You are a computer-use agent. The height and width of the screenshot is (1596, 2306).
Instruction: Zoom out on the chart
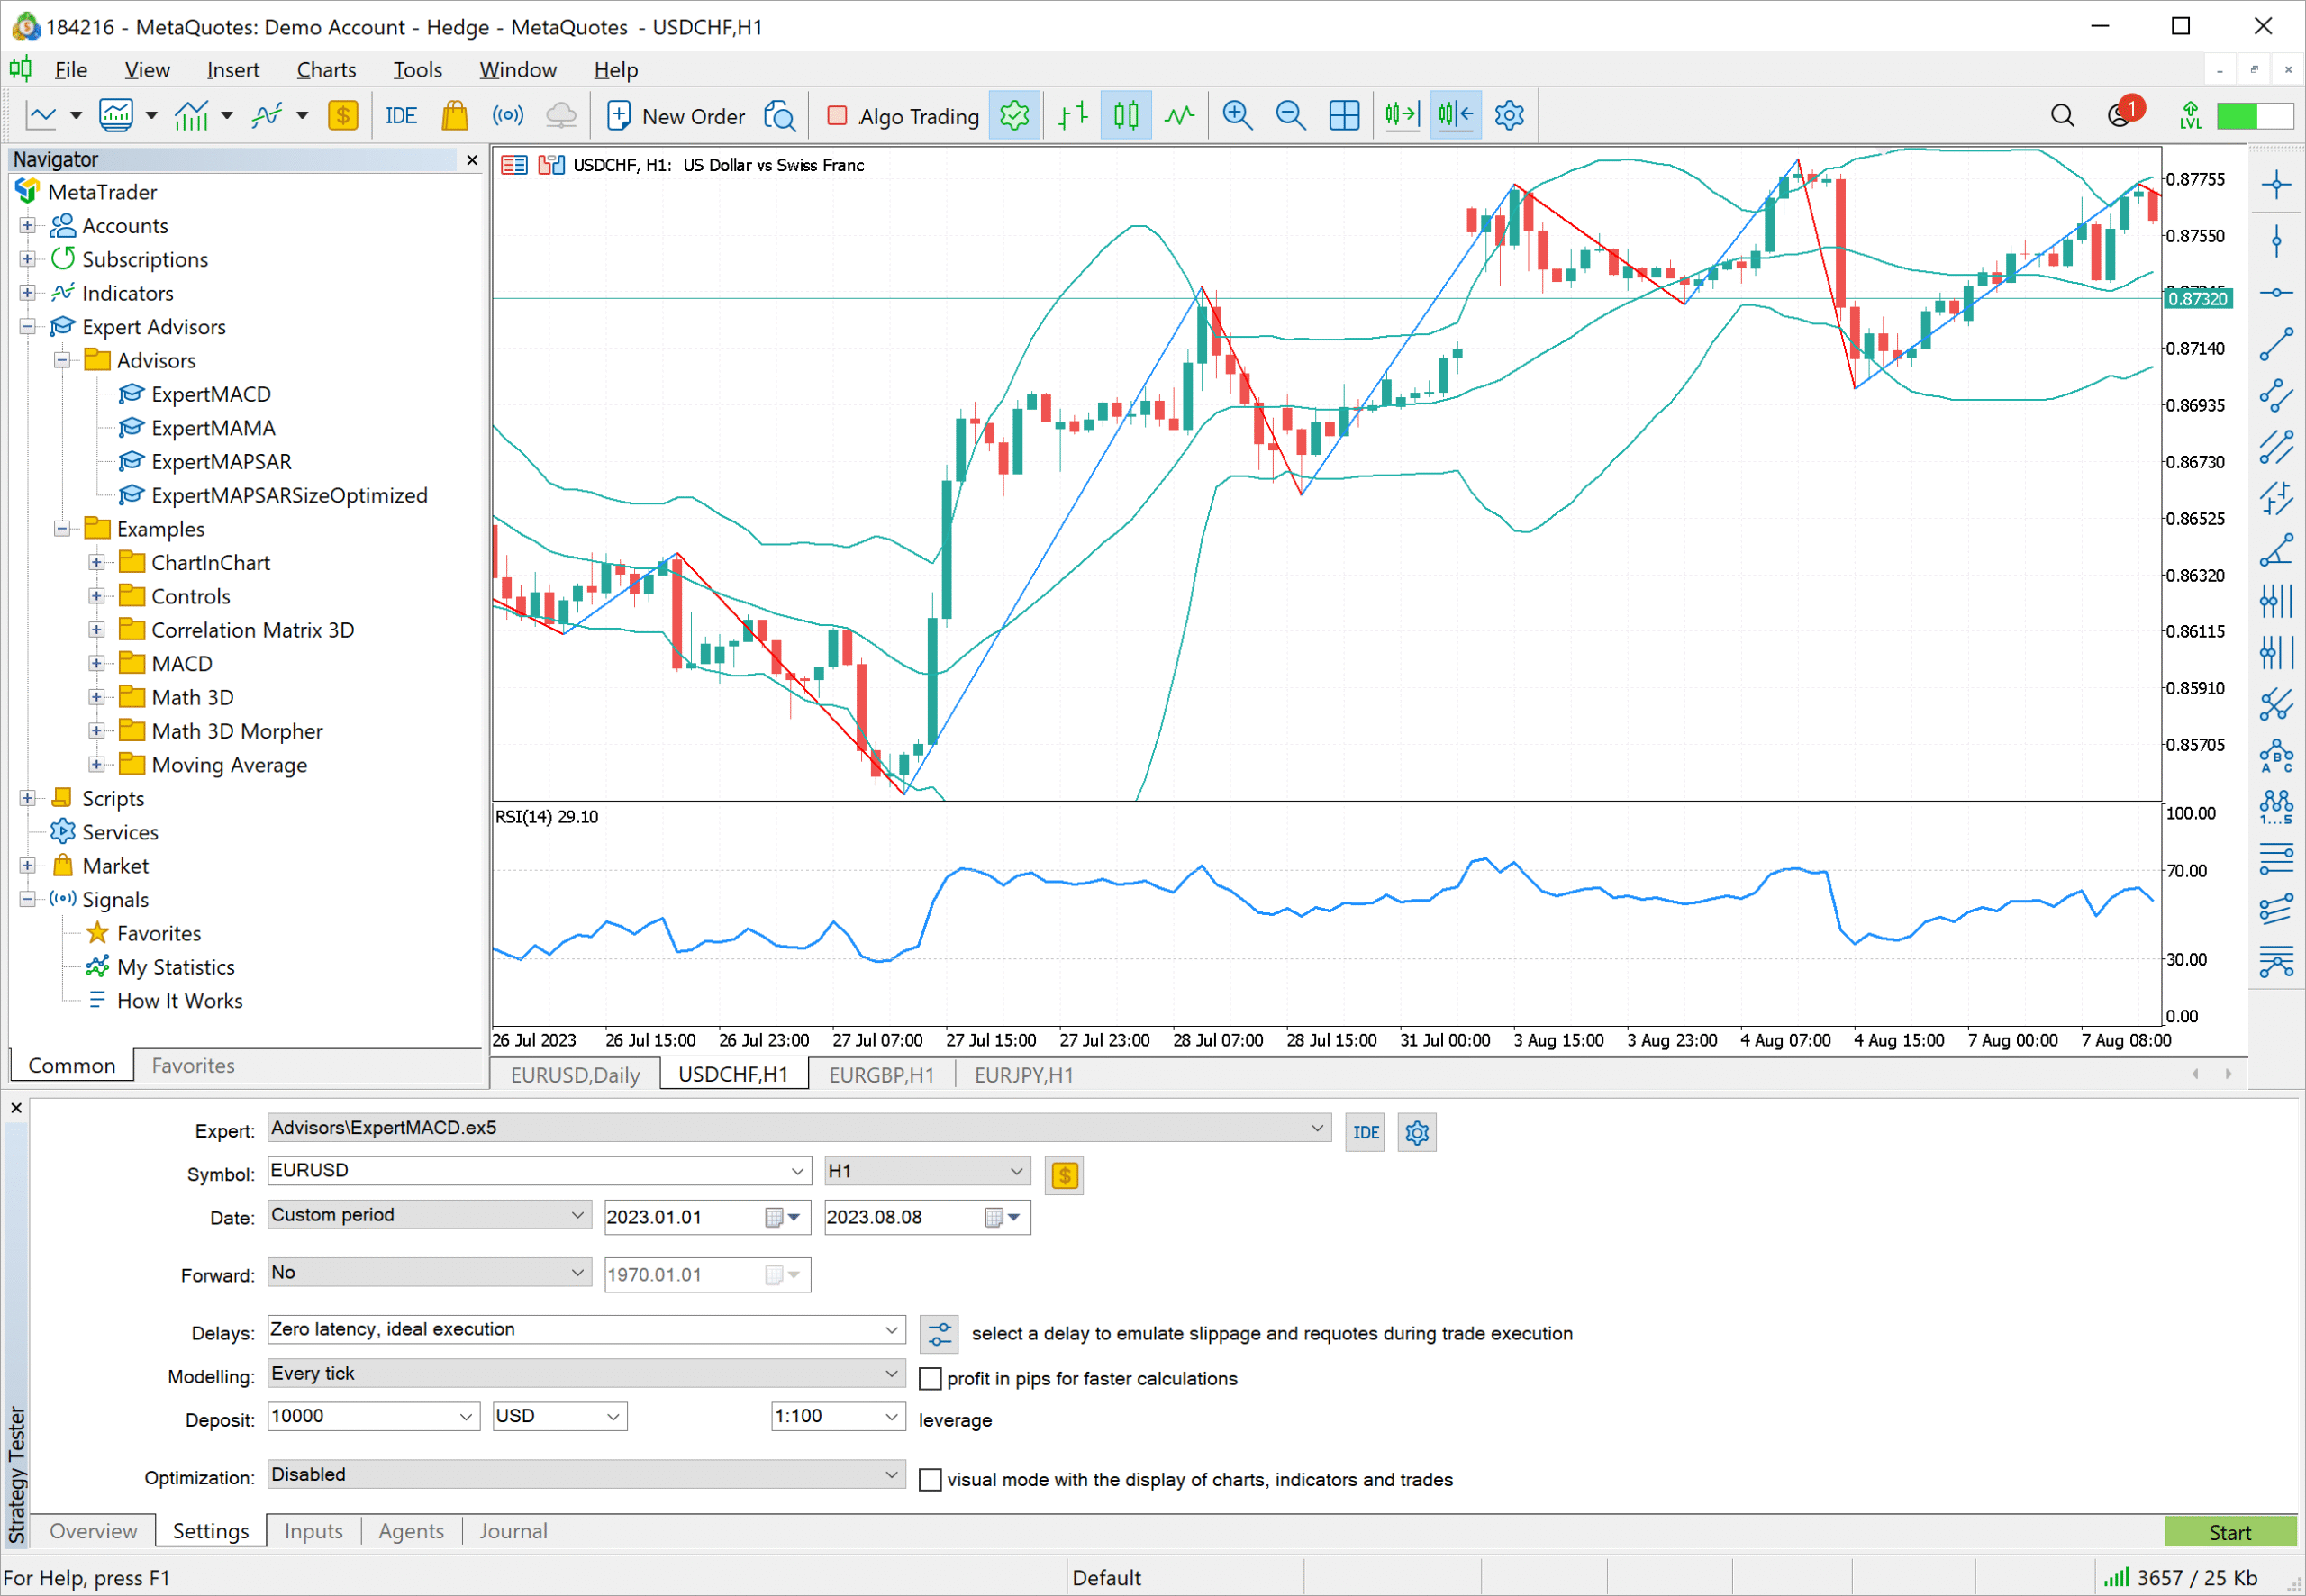coord(1290,115)
